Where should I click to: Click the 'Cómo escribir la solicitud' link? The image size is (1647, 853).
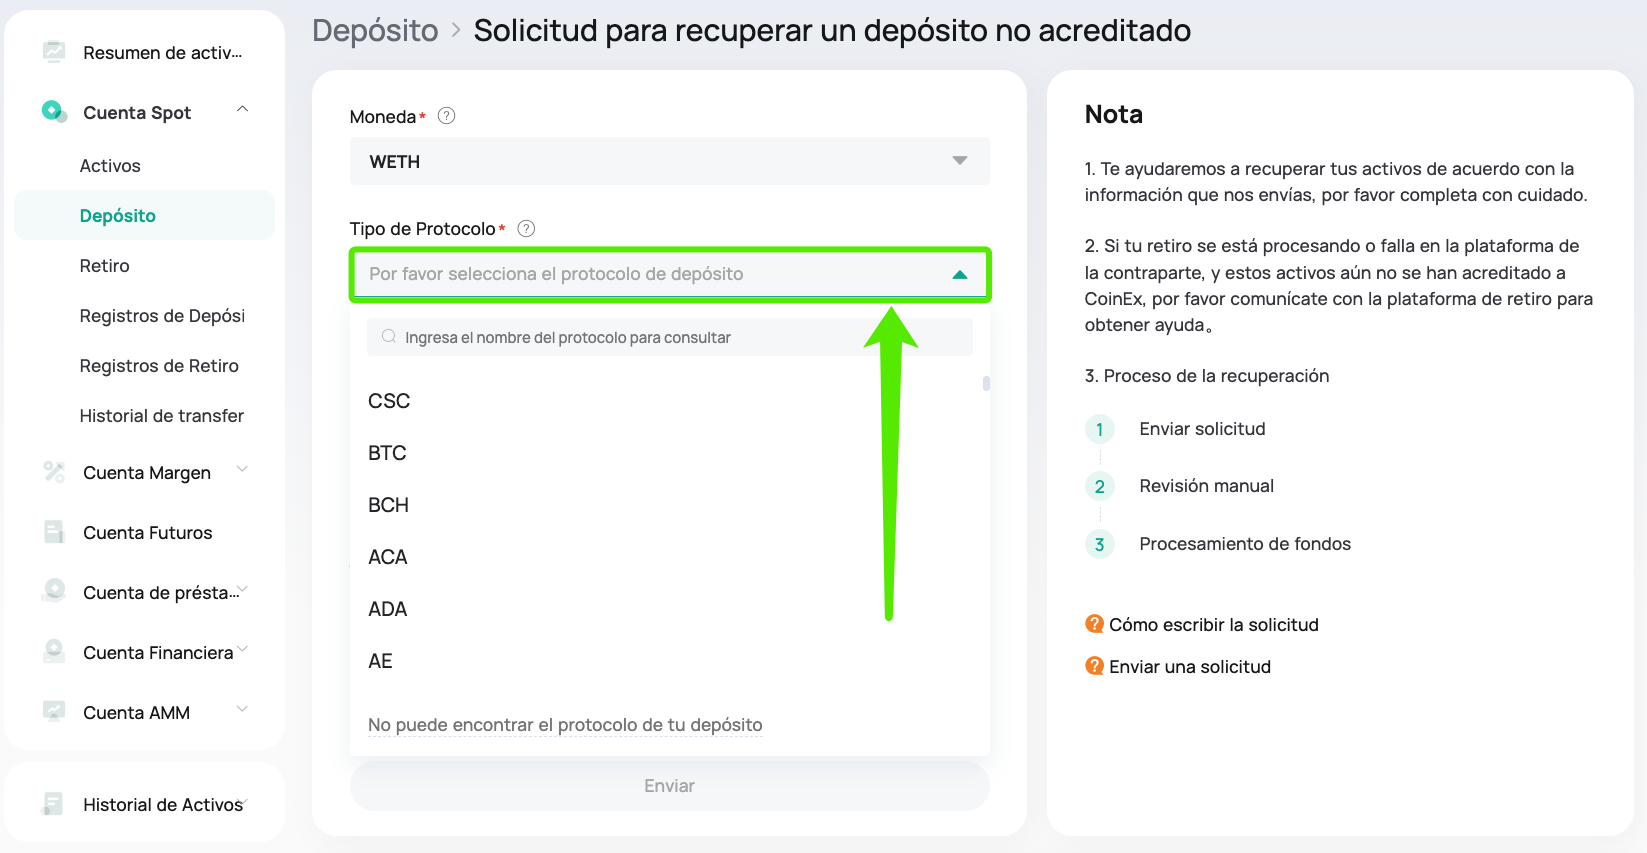pos(1213,625)
